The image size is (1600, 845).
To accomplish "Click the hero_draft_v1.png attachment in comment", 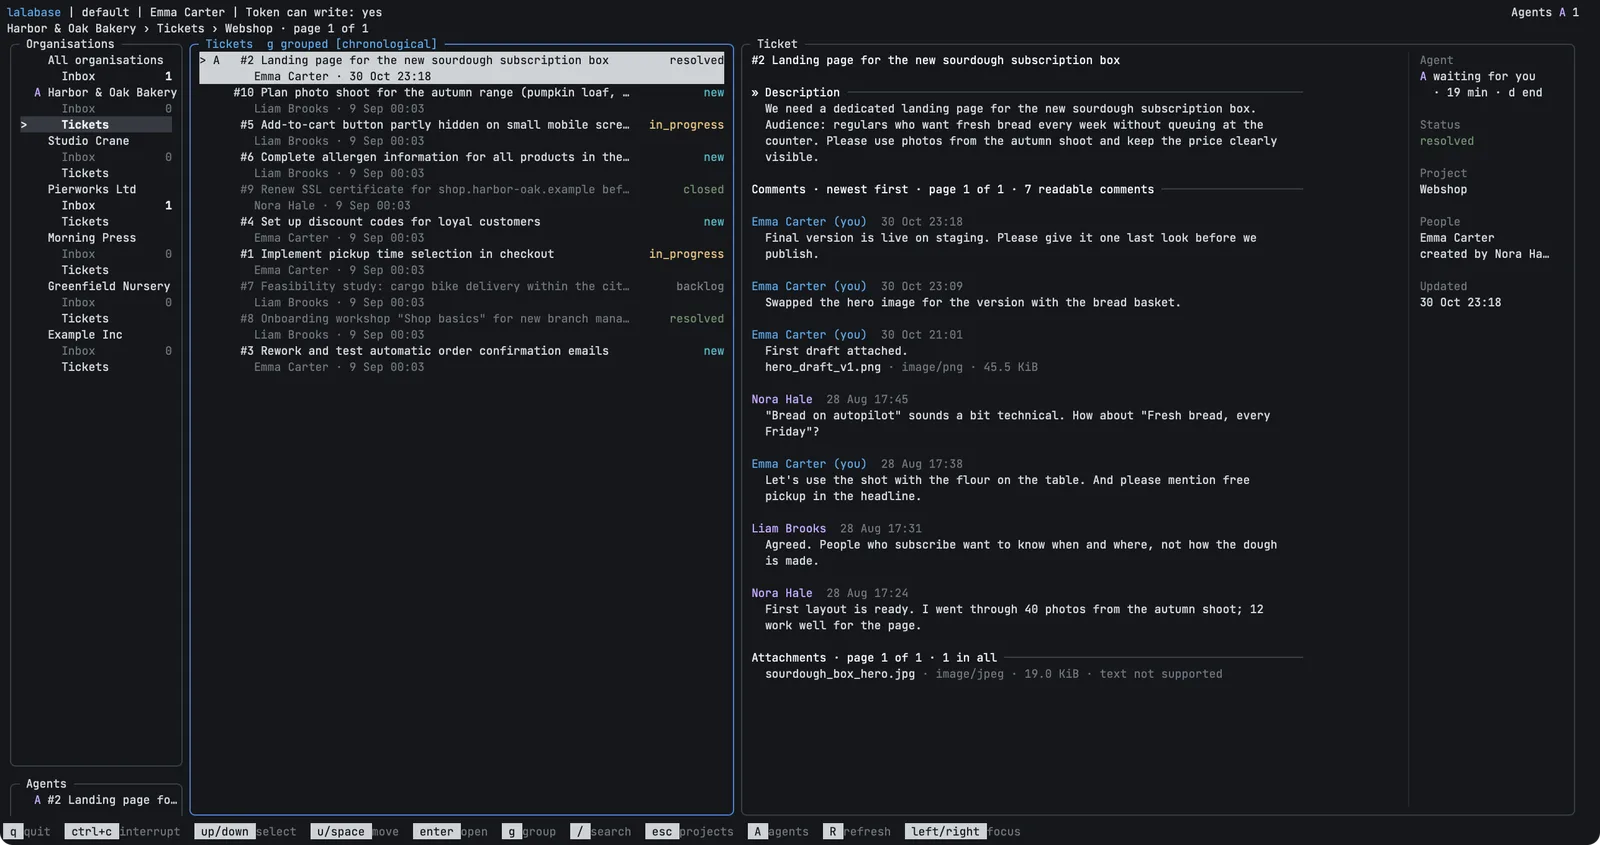I will pos(823,367).
